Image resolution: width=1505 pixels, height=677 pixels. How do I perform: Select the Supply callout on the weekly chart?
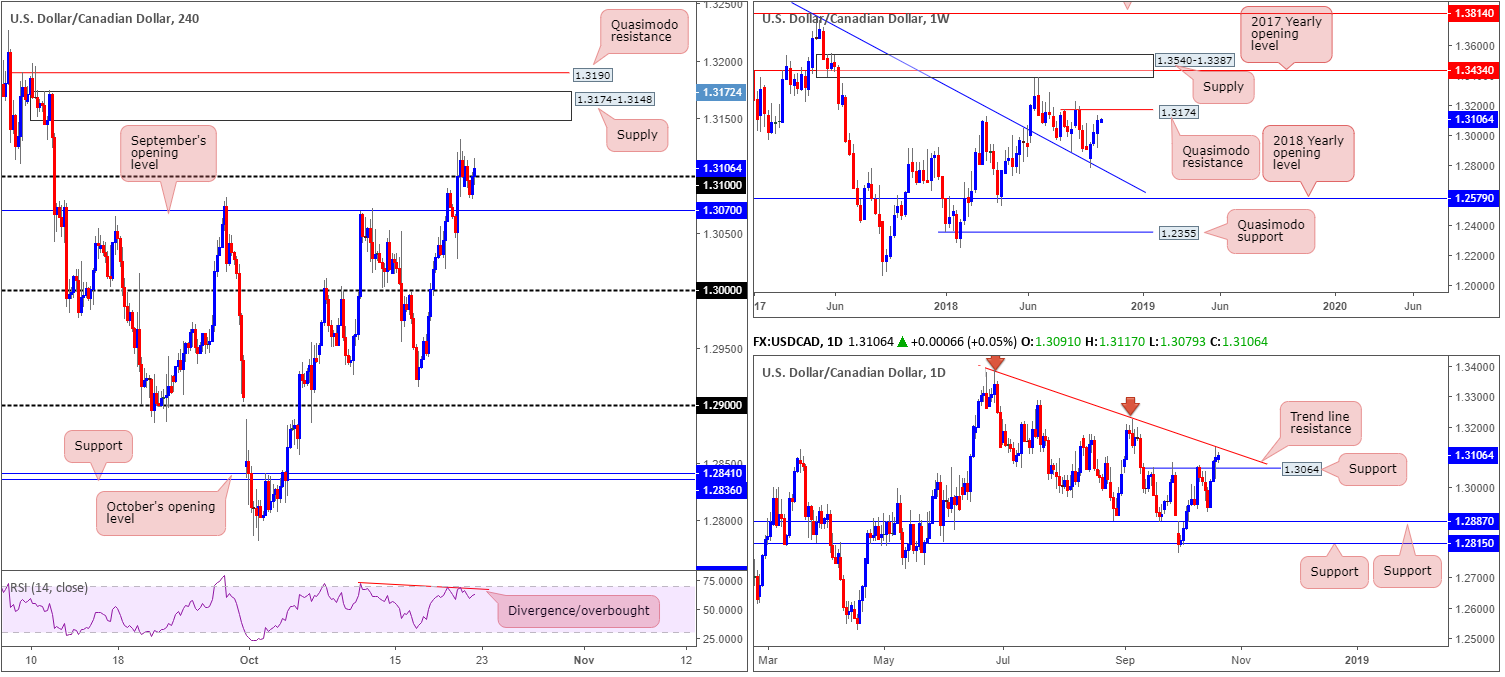(1224, 87)
